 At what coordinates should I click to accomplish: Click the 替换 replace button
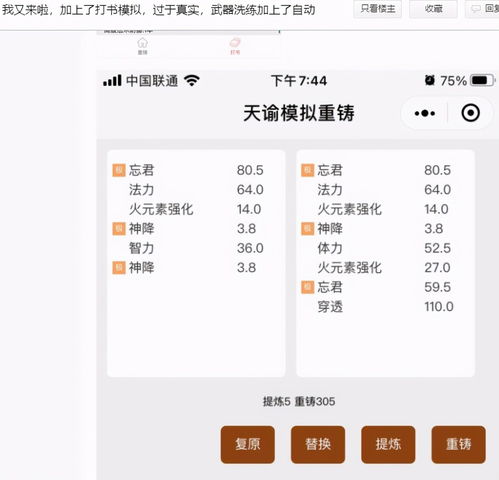318,444
